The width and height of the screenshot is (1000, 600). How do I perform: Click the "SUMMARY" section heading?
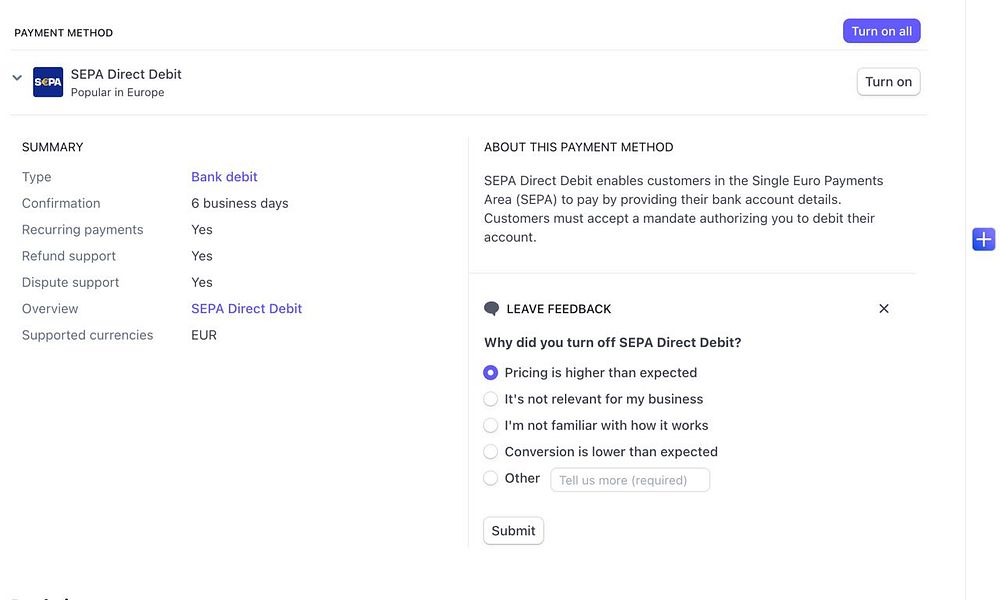pyautogui.click(x=53, y=147)
